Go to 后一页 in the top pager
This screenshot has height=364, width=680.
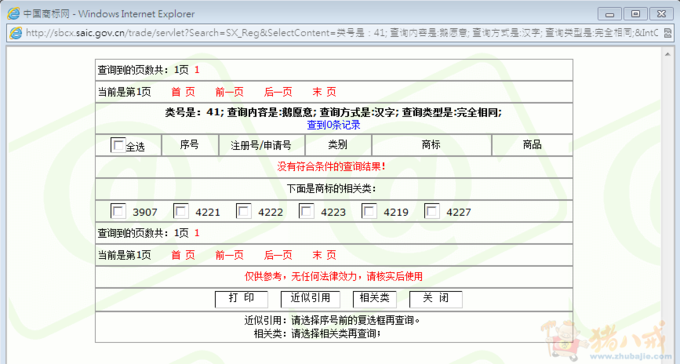coord(278,92)
